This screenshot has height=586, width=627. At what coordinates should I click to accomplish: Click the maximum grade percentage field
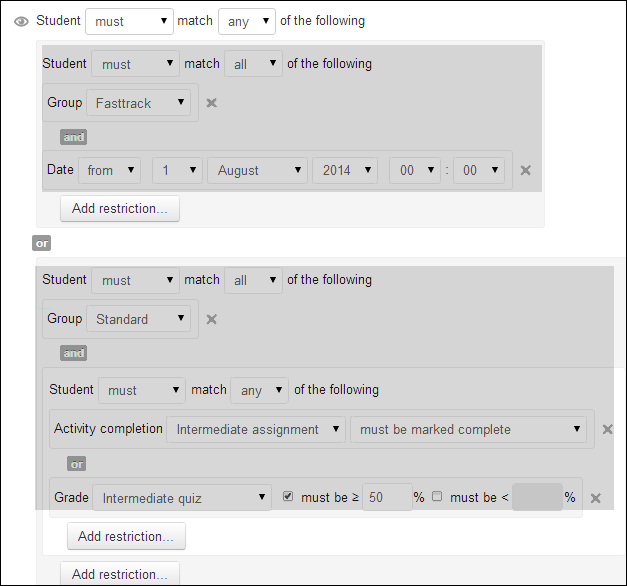(x=537, y=497)
